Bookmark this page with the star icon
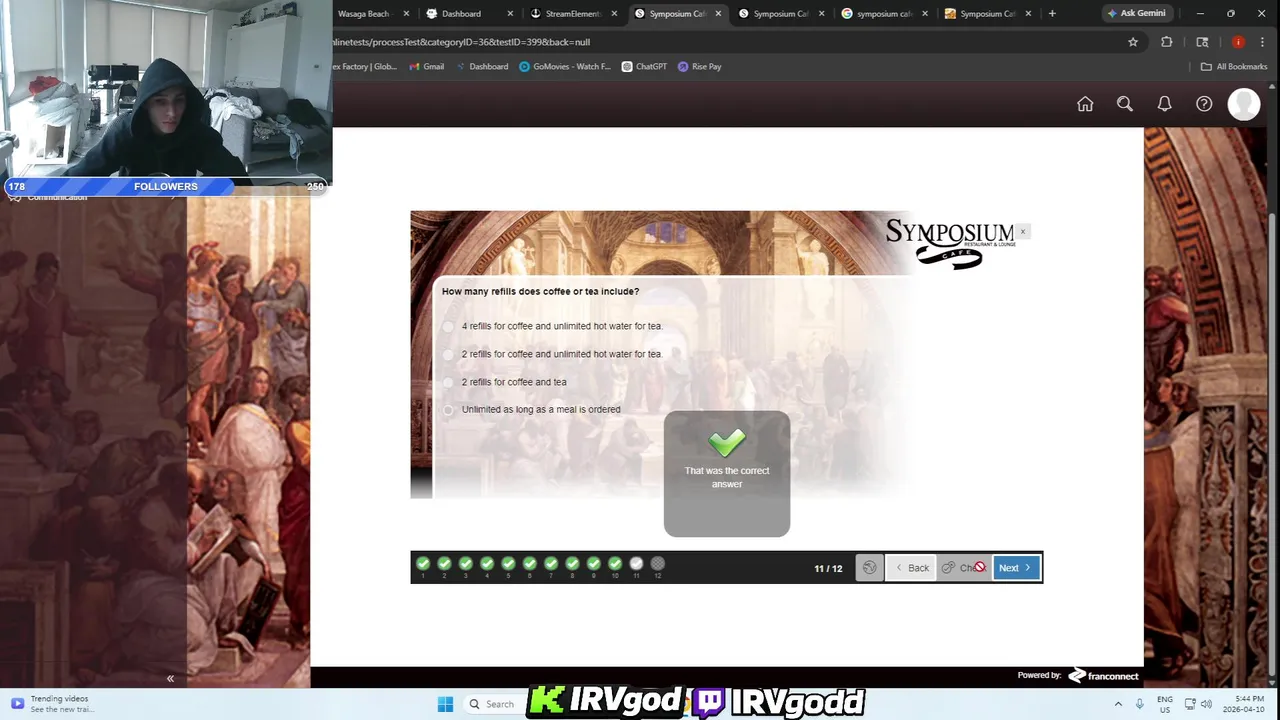This screenshot has height=720, width=1280. click(1133, 42)
